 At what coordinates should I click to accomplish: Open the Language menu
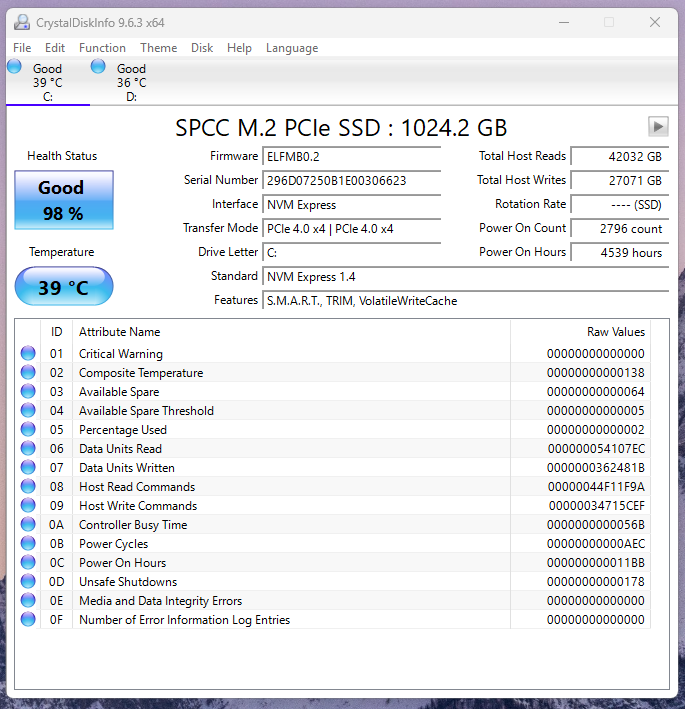point(292,48)
